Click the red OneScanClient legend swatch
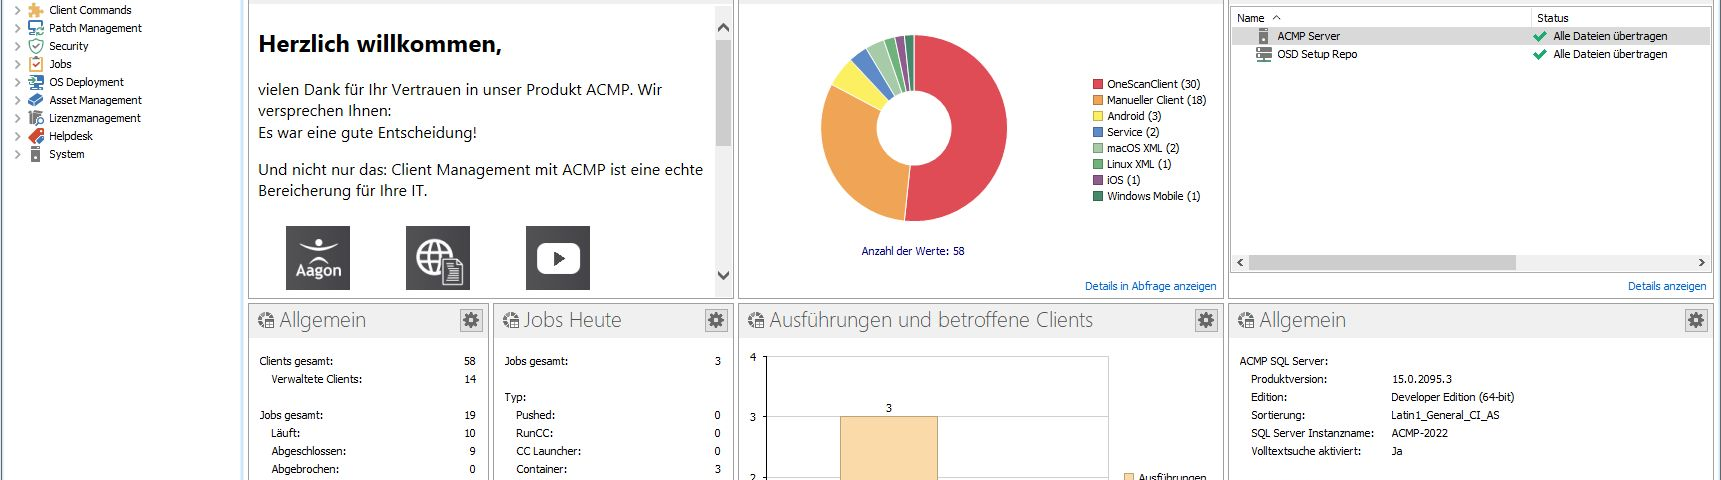The width and height of the screenshot is (1721, 480). (x=1098, y=84)
